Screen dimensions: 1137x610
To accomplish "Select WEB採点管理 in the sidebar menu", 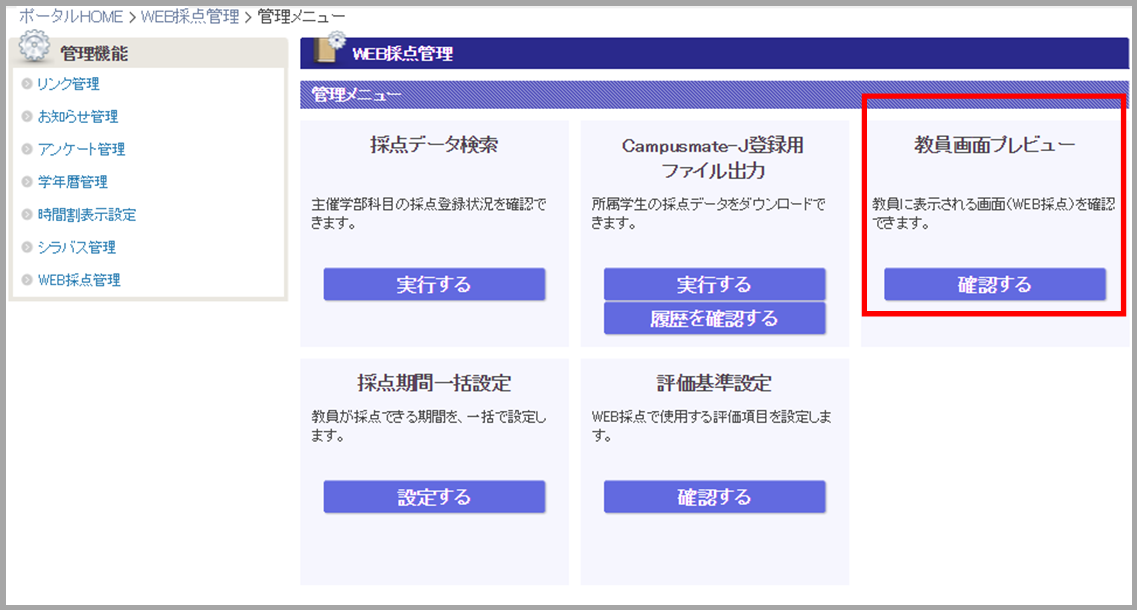I will [x=79, y=280].
